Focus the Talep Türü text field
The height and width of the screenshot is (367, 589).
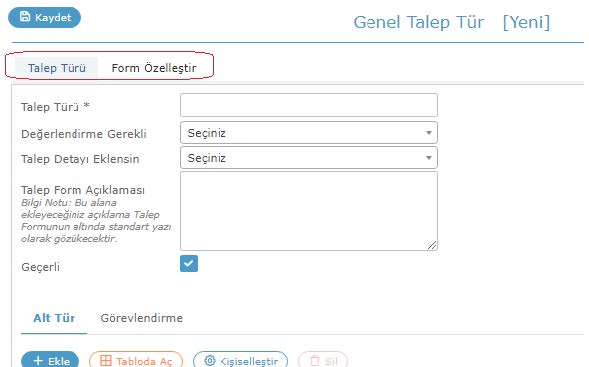tap(309, 105)
